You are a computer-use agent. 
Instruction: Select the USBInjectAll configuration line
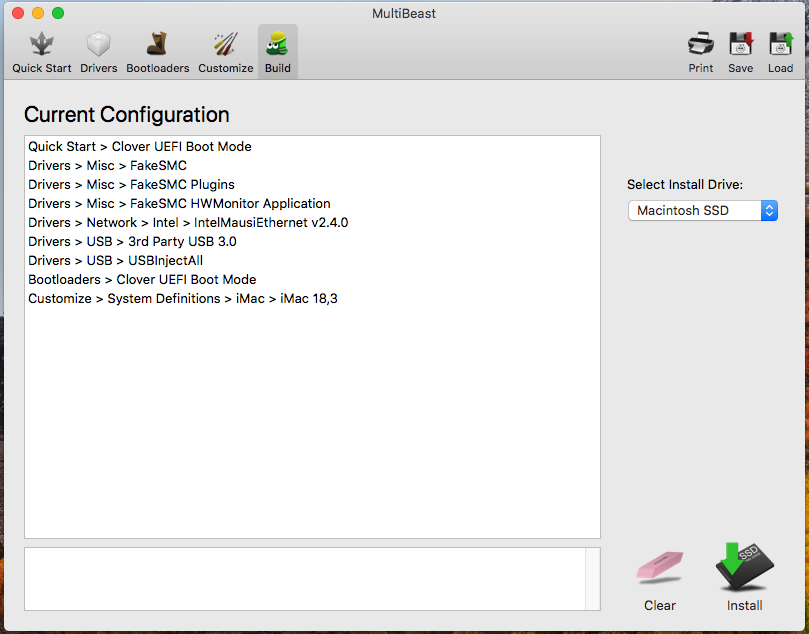point(115,260)
